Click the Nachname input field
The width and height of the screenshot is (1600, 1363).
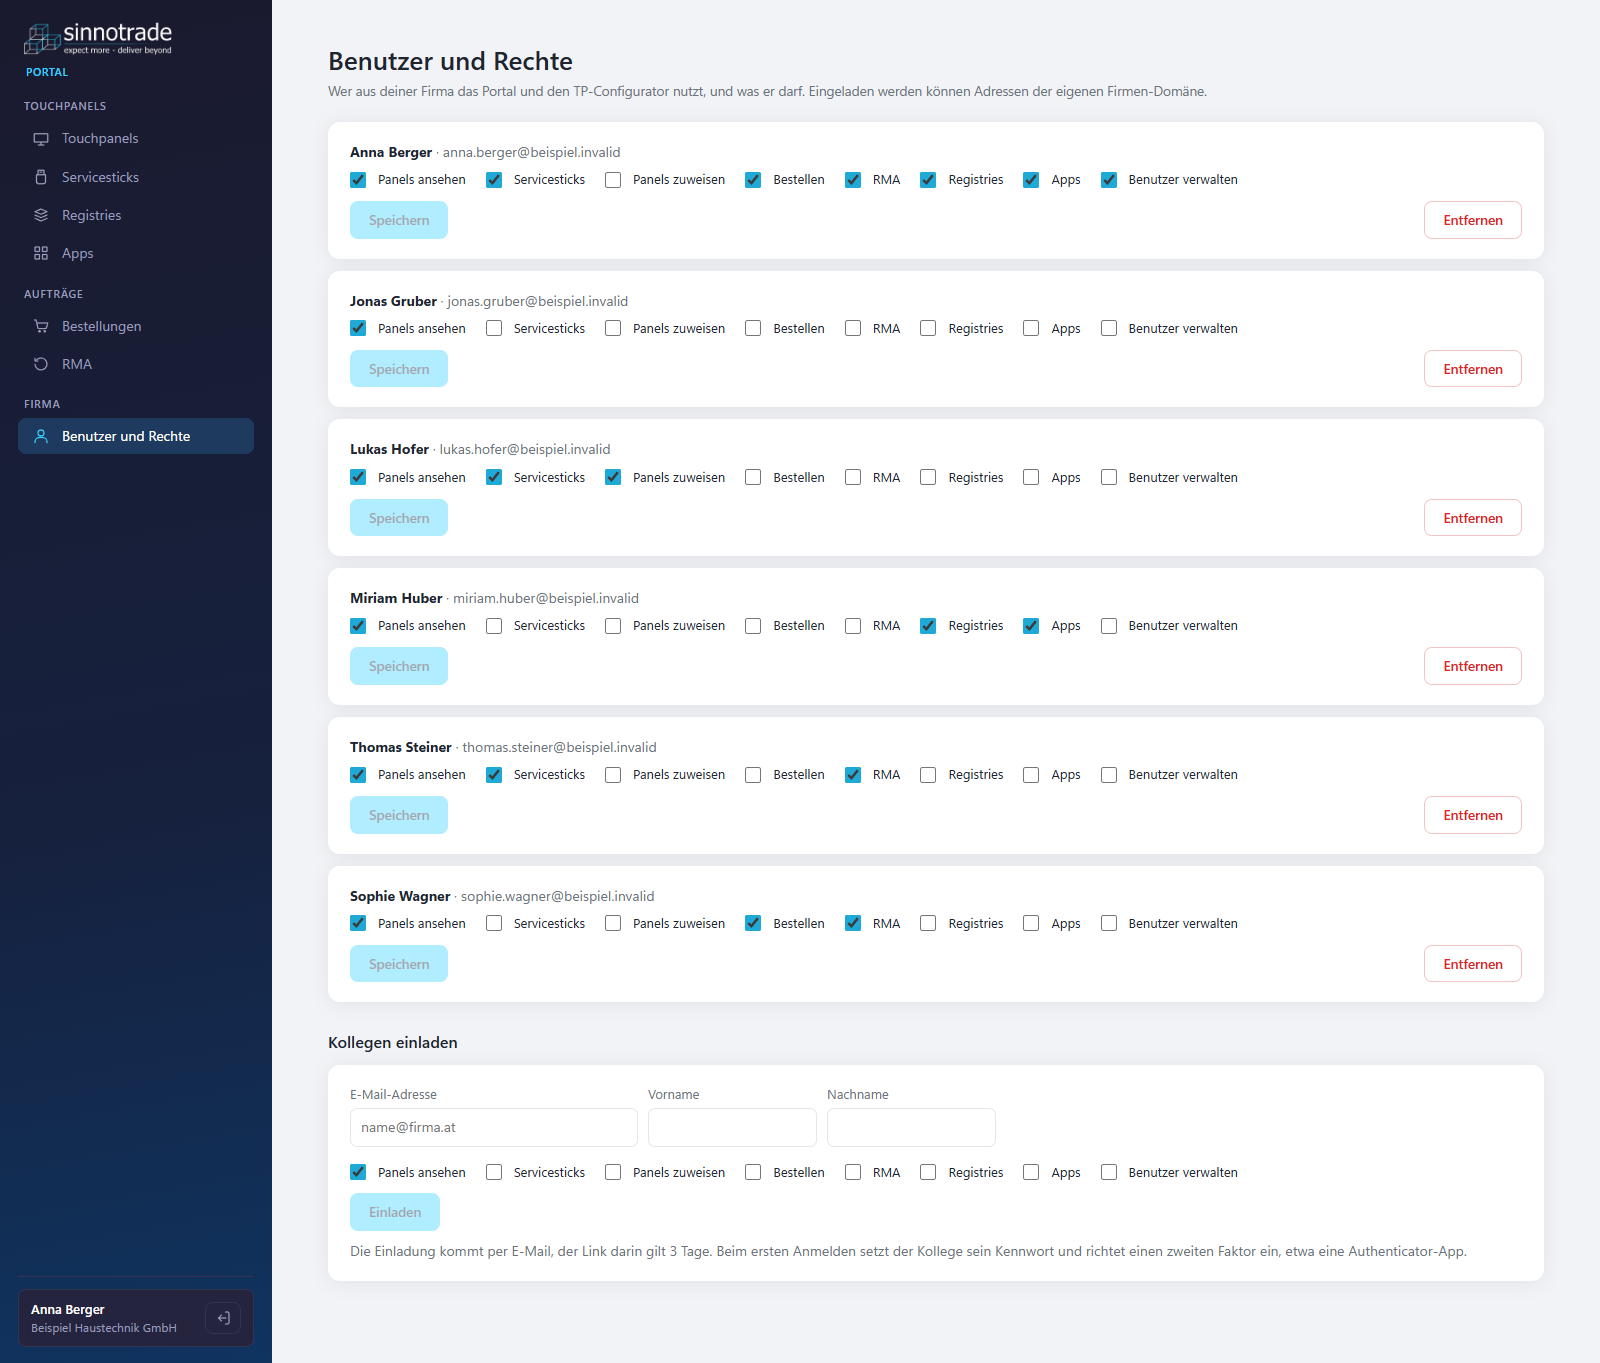911,1127
